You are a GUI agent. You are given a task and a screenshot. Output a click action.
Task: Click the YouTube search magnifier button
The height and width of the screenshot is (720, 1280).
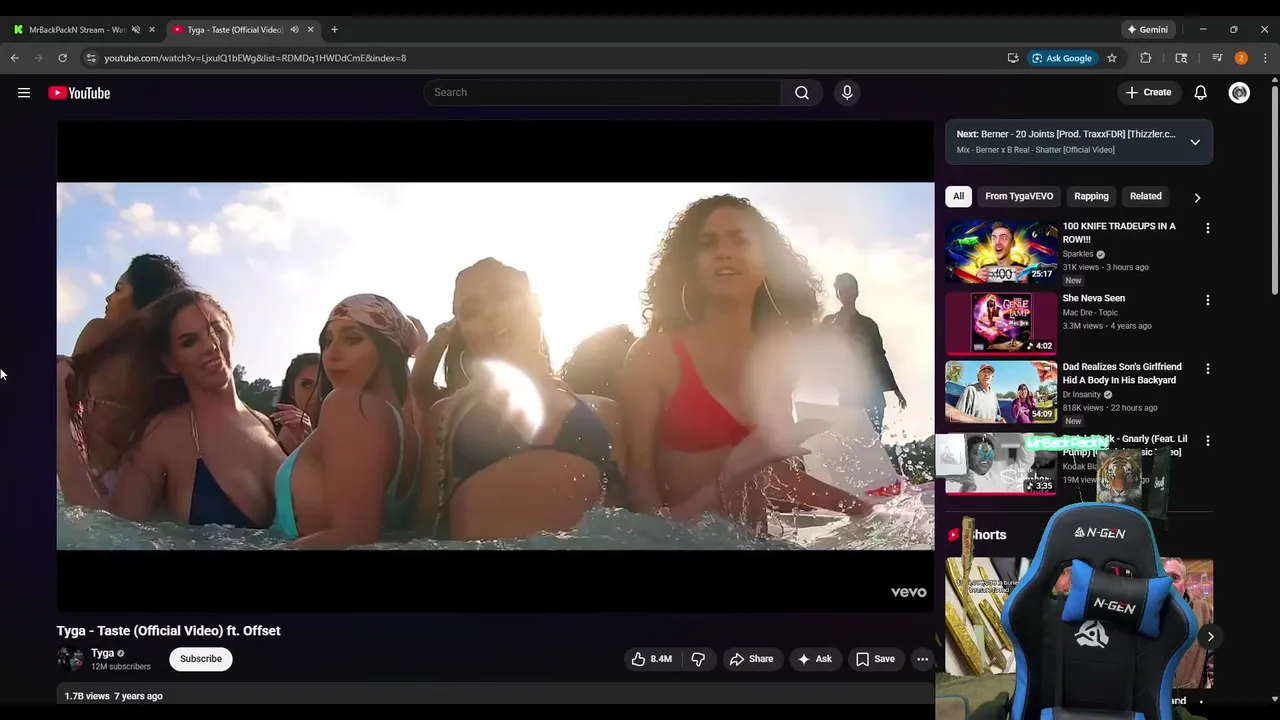pos(802,93)
